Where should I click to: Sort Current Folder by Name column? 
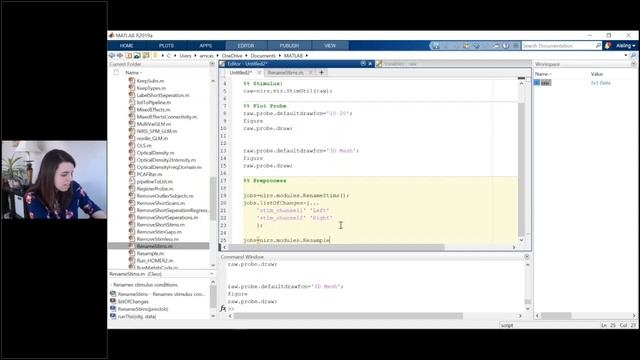point(133,73)
